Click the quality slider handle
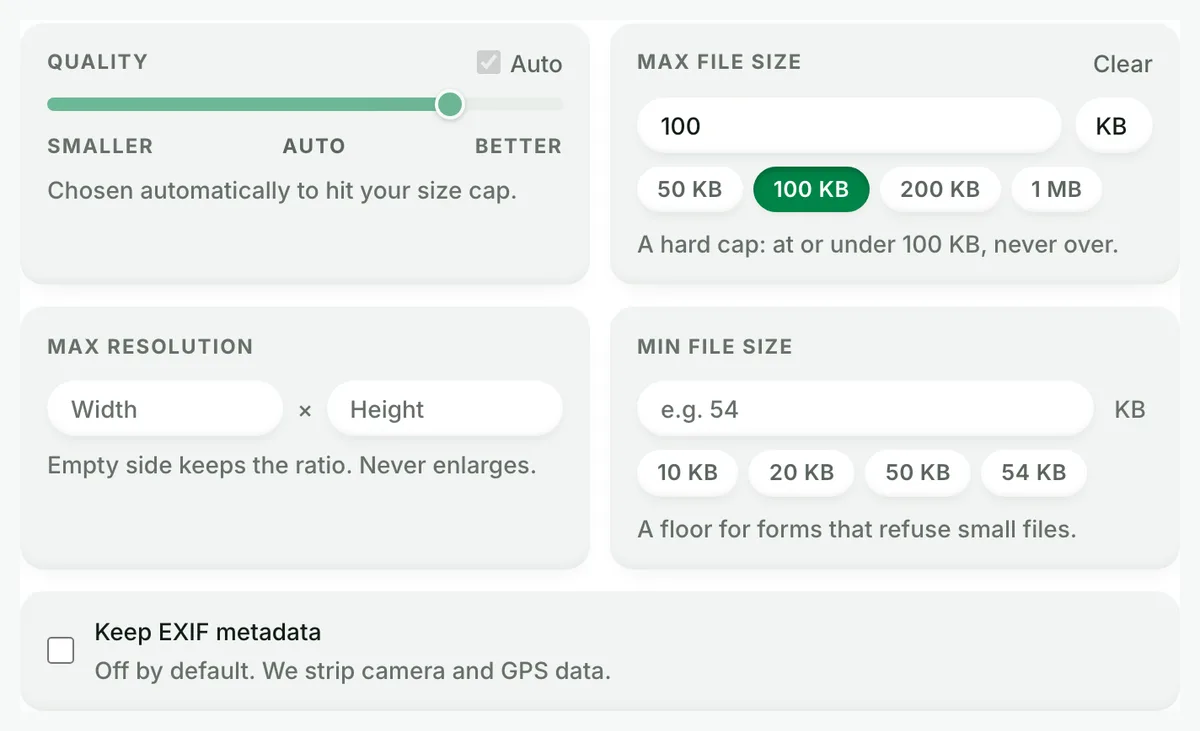The image size is (1200, 731). pos(450,104)
